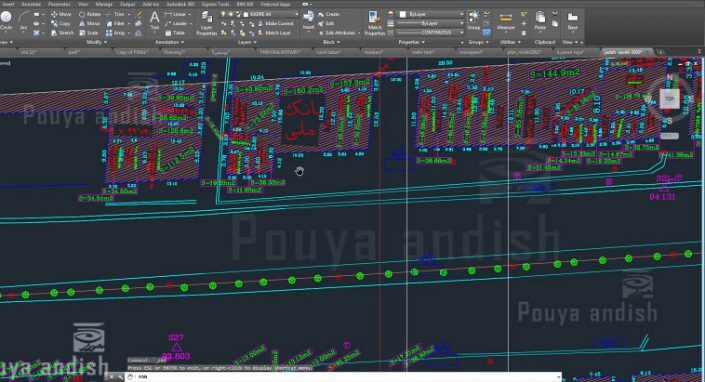Image resolution: width=705 pixels, height=382 pixels.
Task: Expand the Groups panel
Action: tap(478, 42)
